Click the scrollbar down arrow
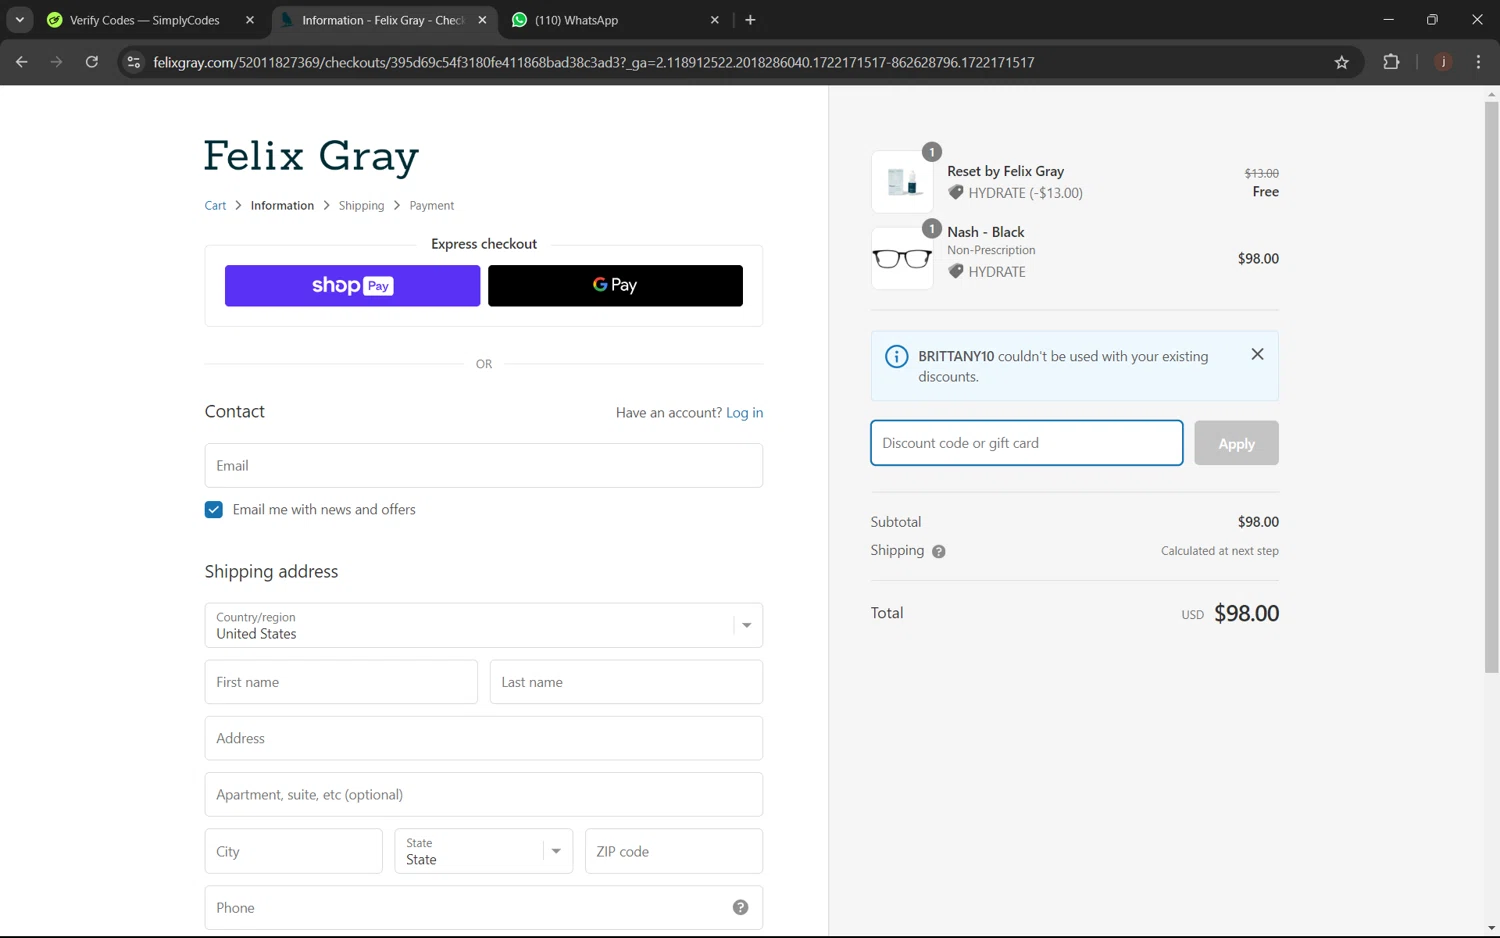Viewport: 1500px width, 938px height. pyautogui.click(x=1491, y=929)
